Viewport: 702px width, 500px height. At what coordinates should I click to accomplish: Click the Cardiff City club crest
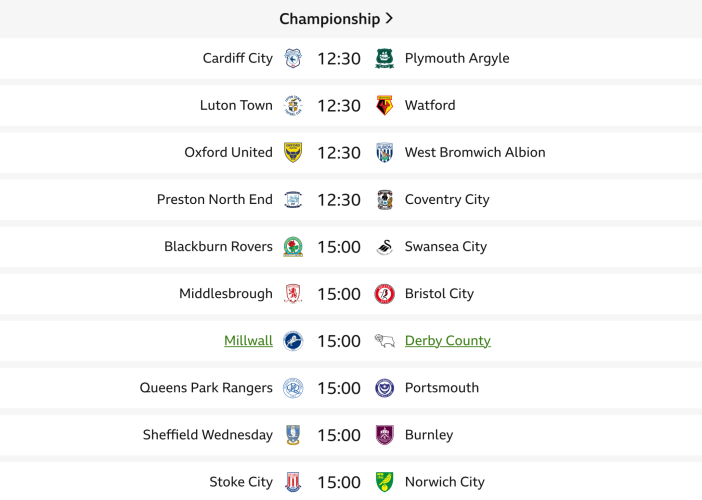pyautogui.click(x=293, y=58)
